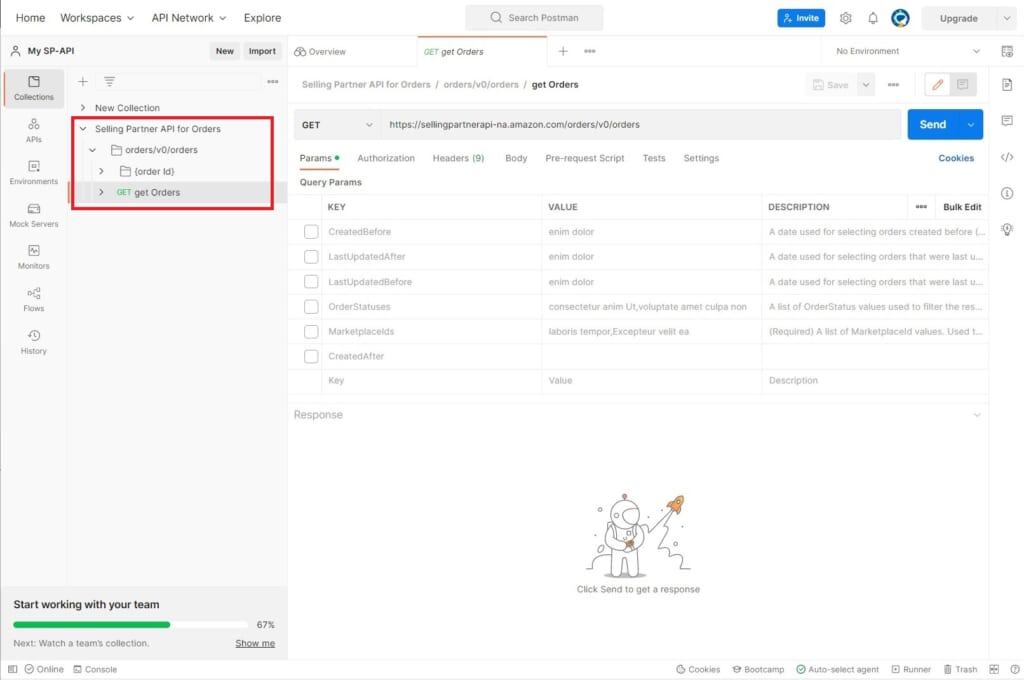Open the Send button dropdown arrow

tap(970, 125)
